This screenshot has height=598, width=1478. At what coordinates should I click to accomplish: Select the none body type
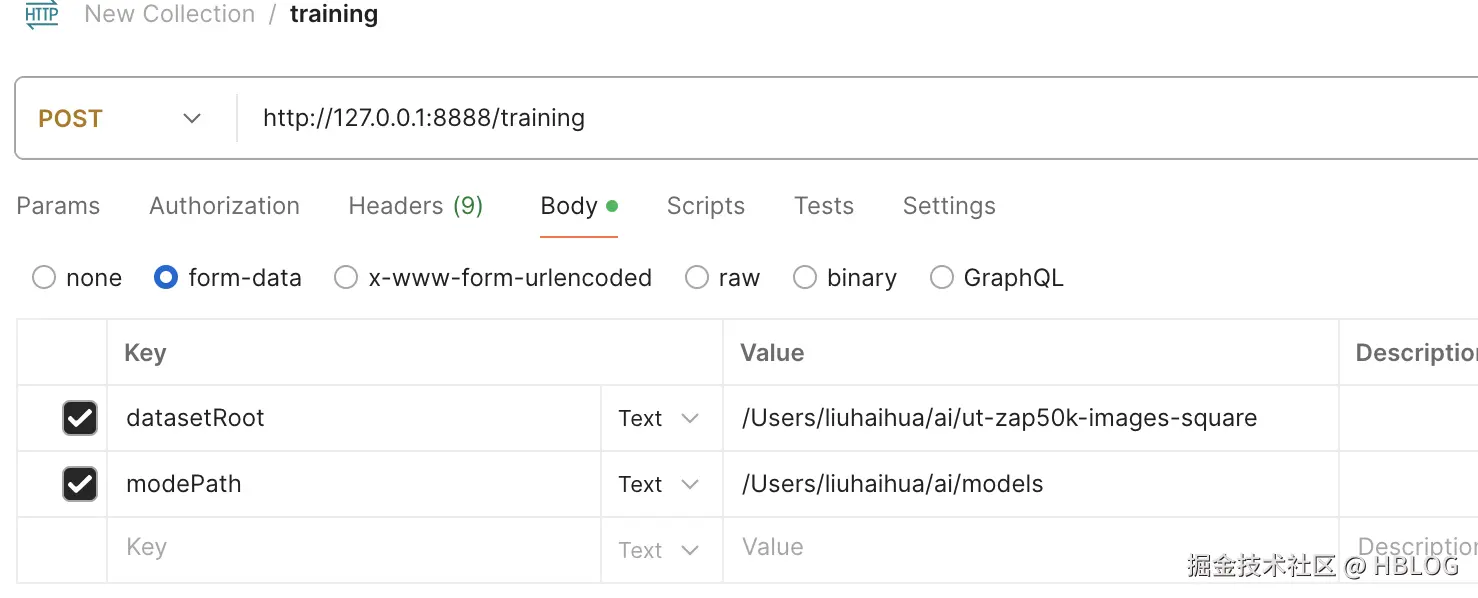44,278
